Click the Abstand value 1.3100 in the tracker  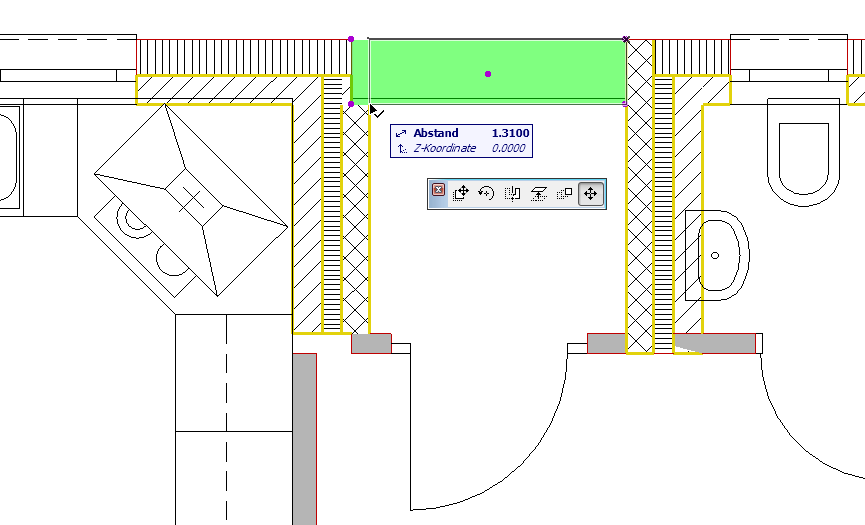(510, 133)
